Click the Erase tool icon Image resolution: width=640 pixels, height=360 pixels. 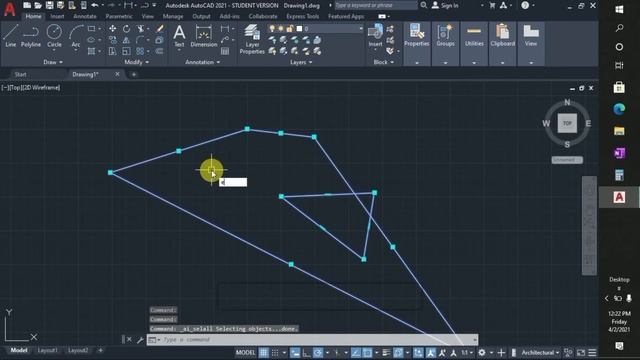160,29
